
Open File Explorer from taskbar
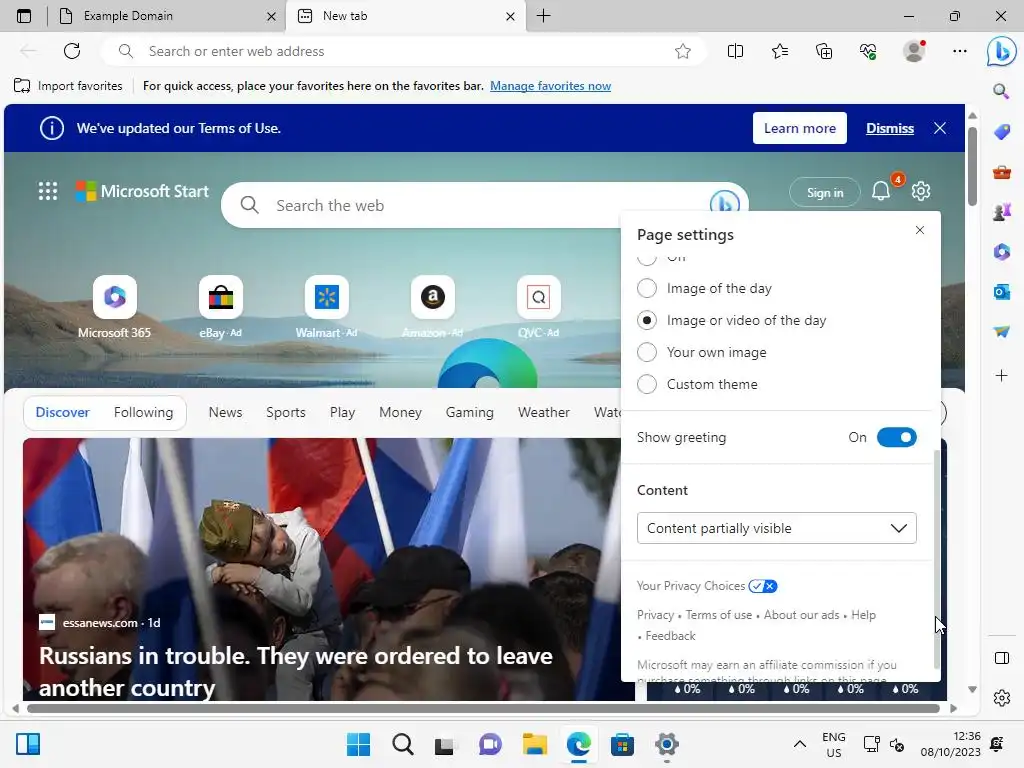[x=534, y=744]
